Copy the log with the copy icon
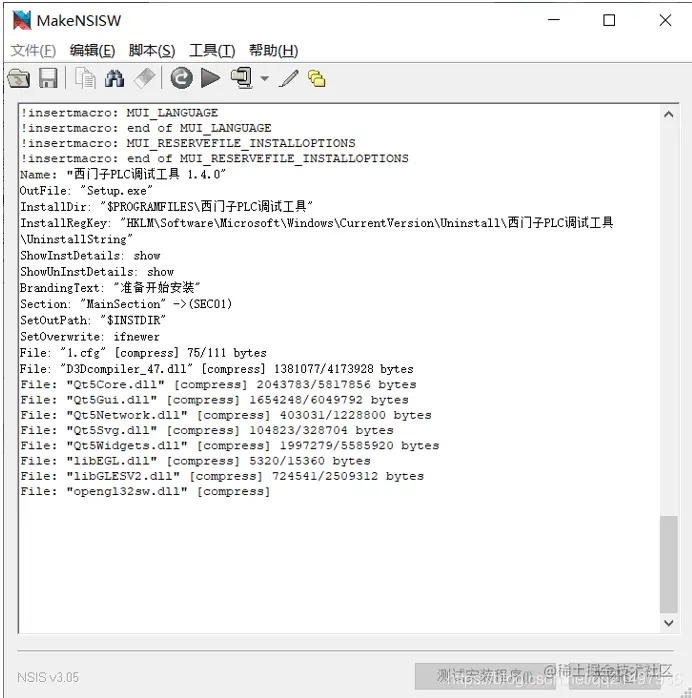 (85, 78)
